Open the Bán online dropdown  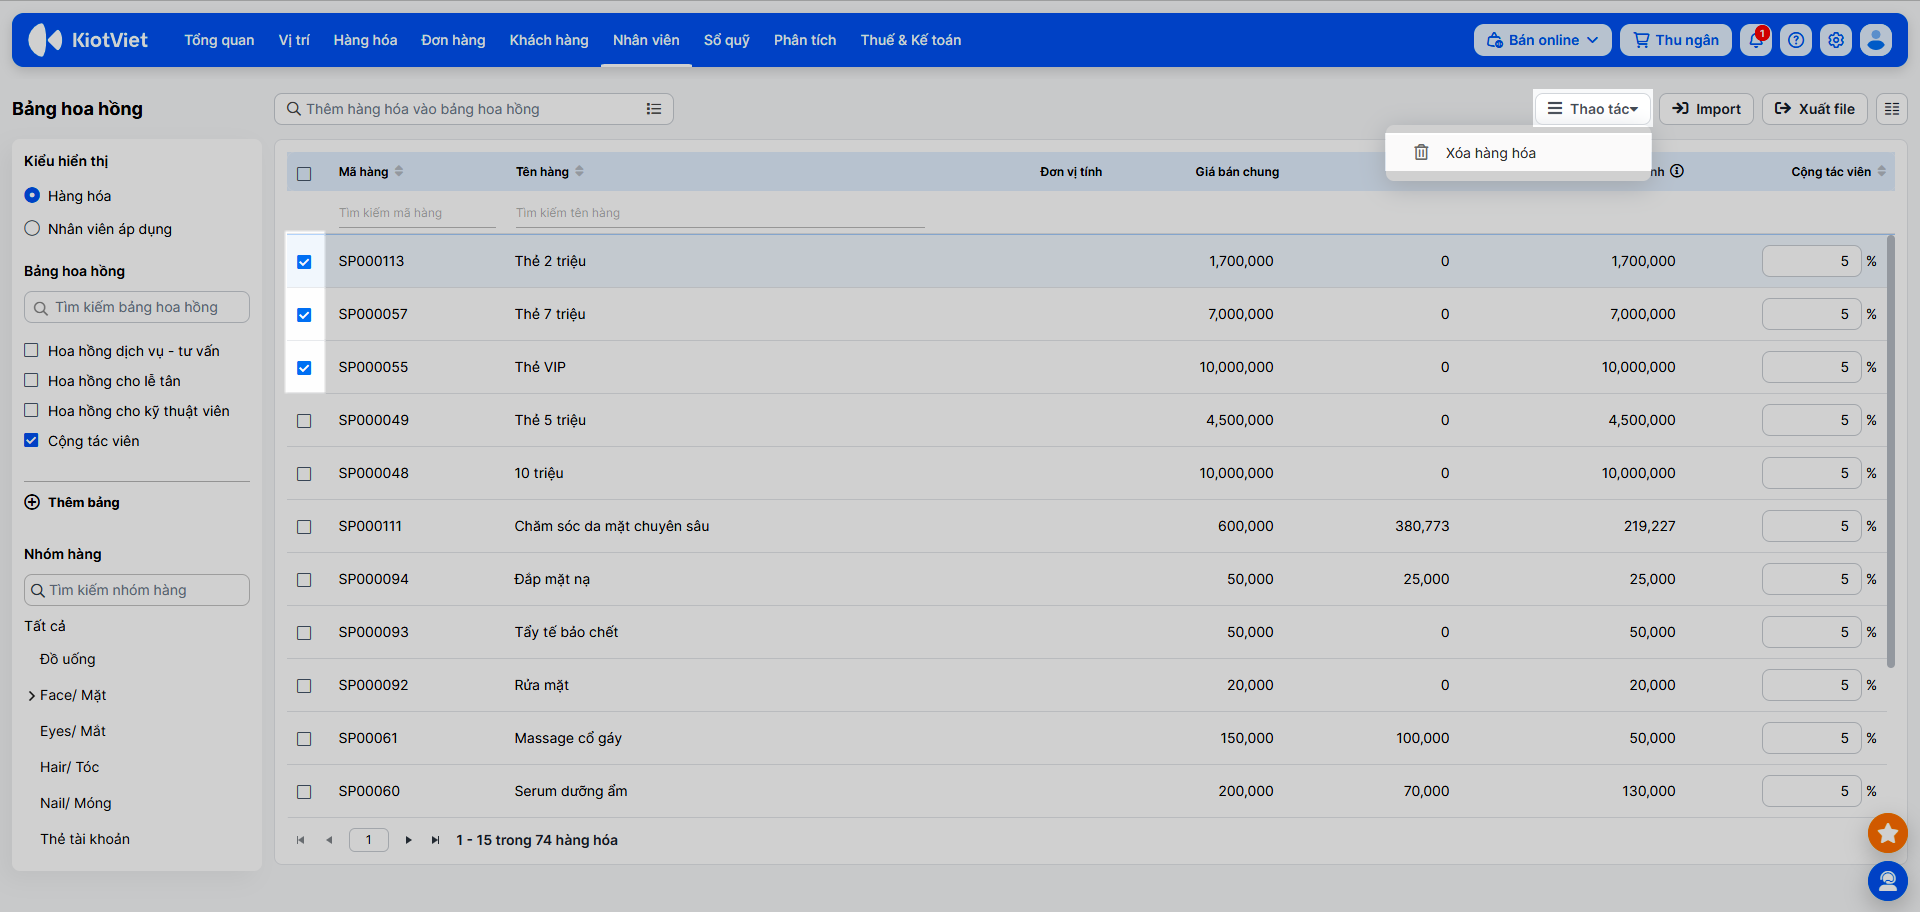[x=1542, y=40]
